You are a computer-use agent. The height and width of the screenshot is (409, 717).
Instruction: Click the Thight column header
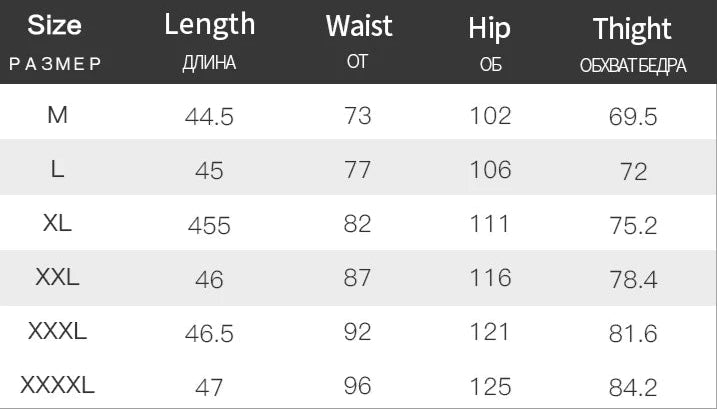632,28
